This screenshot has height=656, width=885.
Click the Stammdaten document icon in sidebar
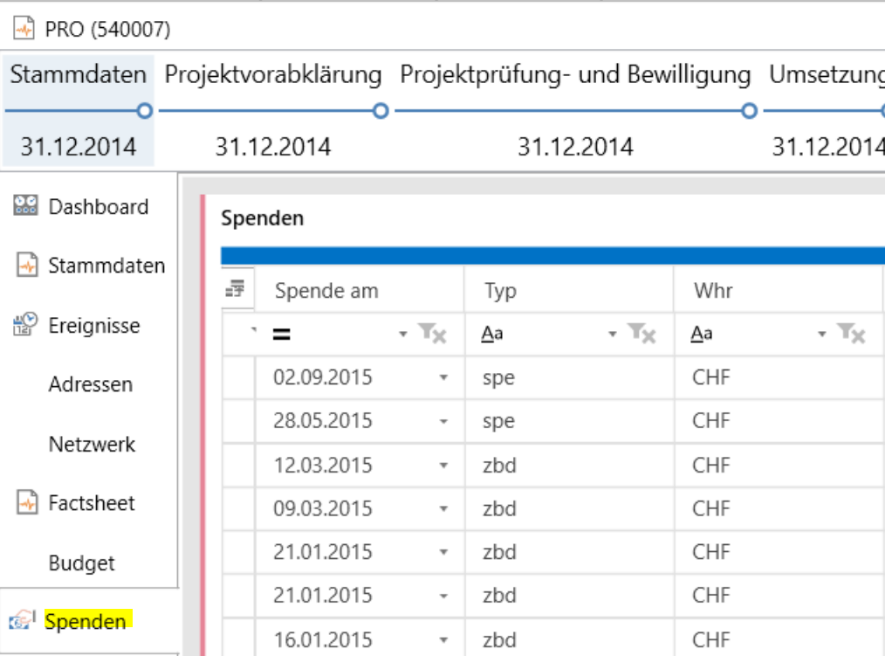point(27,266)
